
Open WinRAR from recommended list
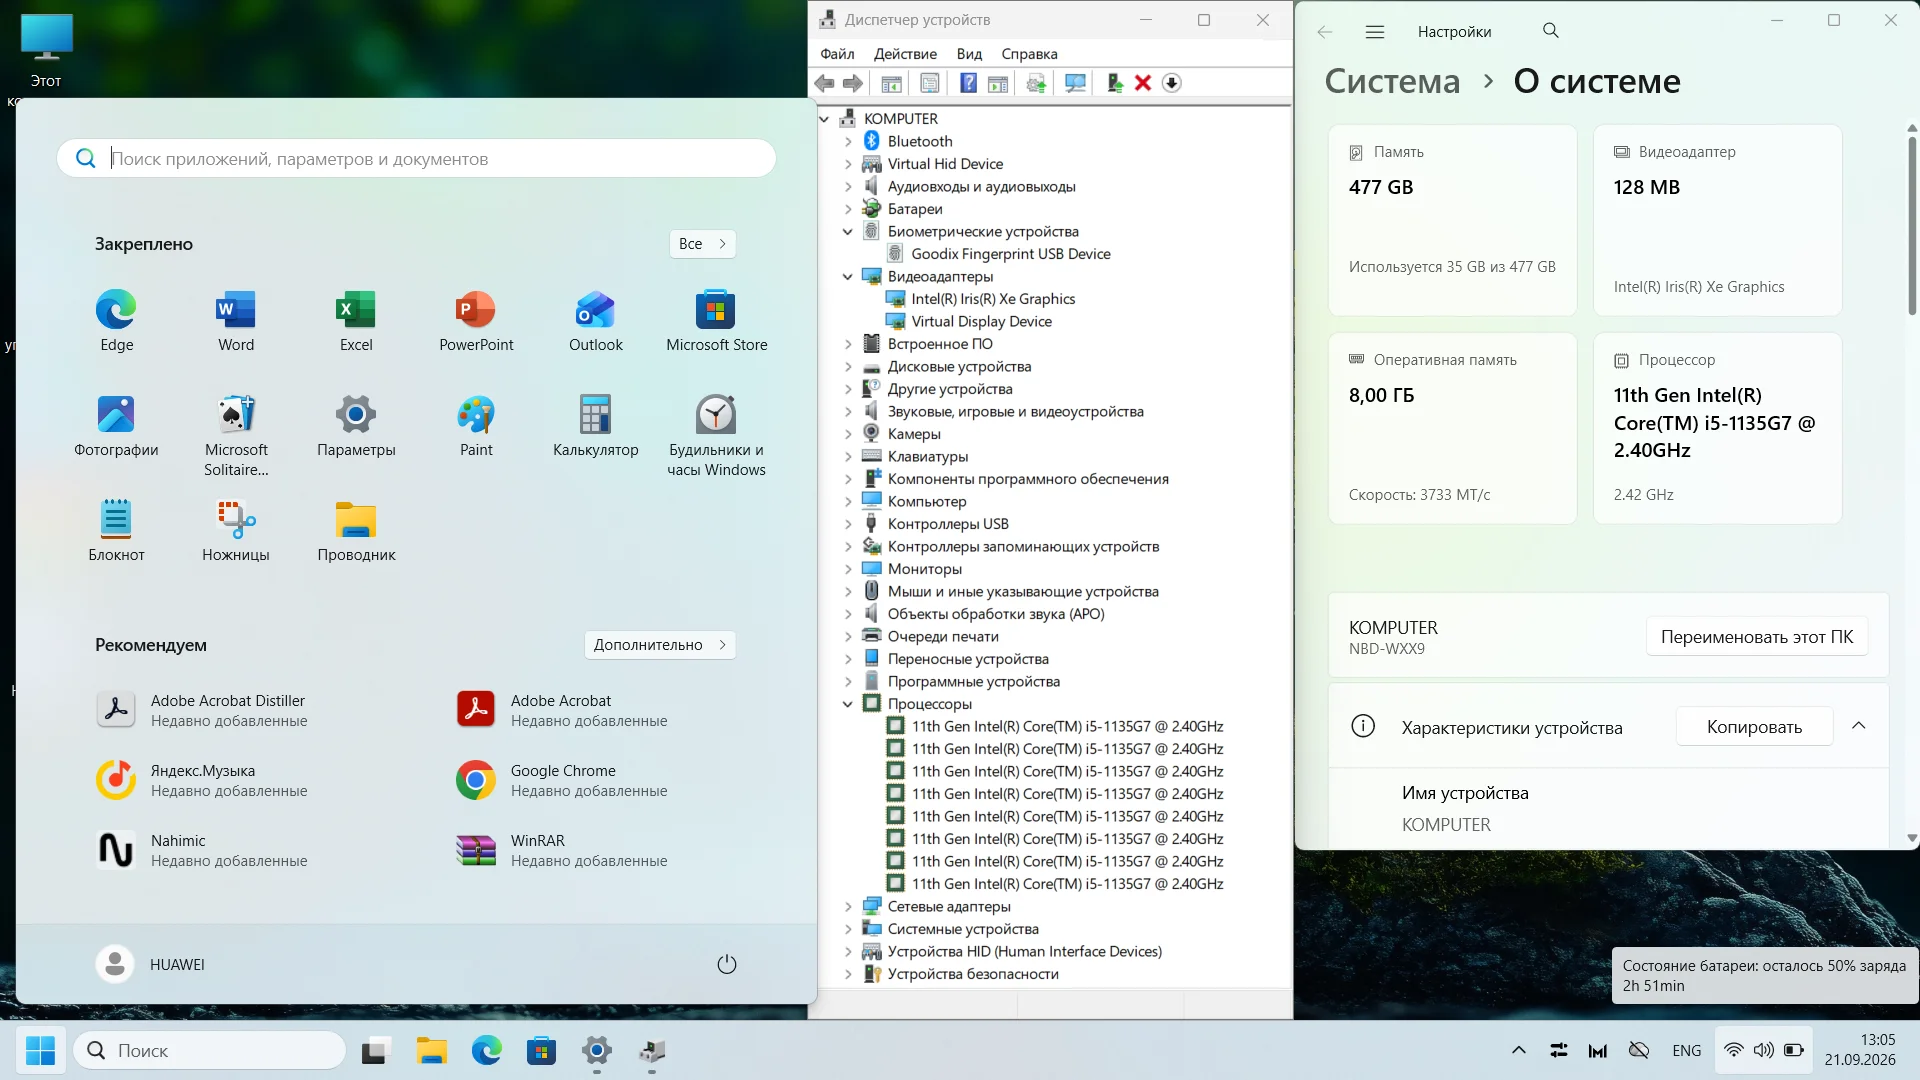[562, 850]
